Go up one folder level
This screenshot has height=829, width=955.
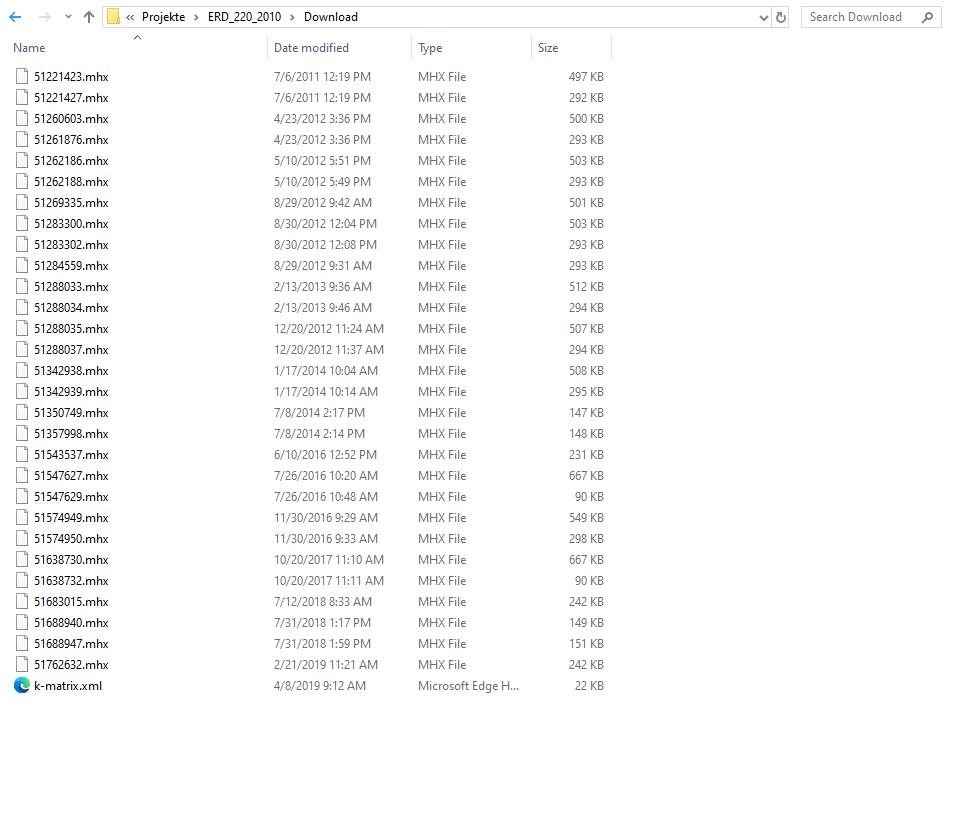coord(89,17)
